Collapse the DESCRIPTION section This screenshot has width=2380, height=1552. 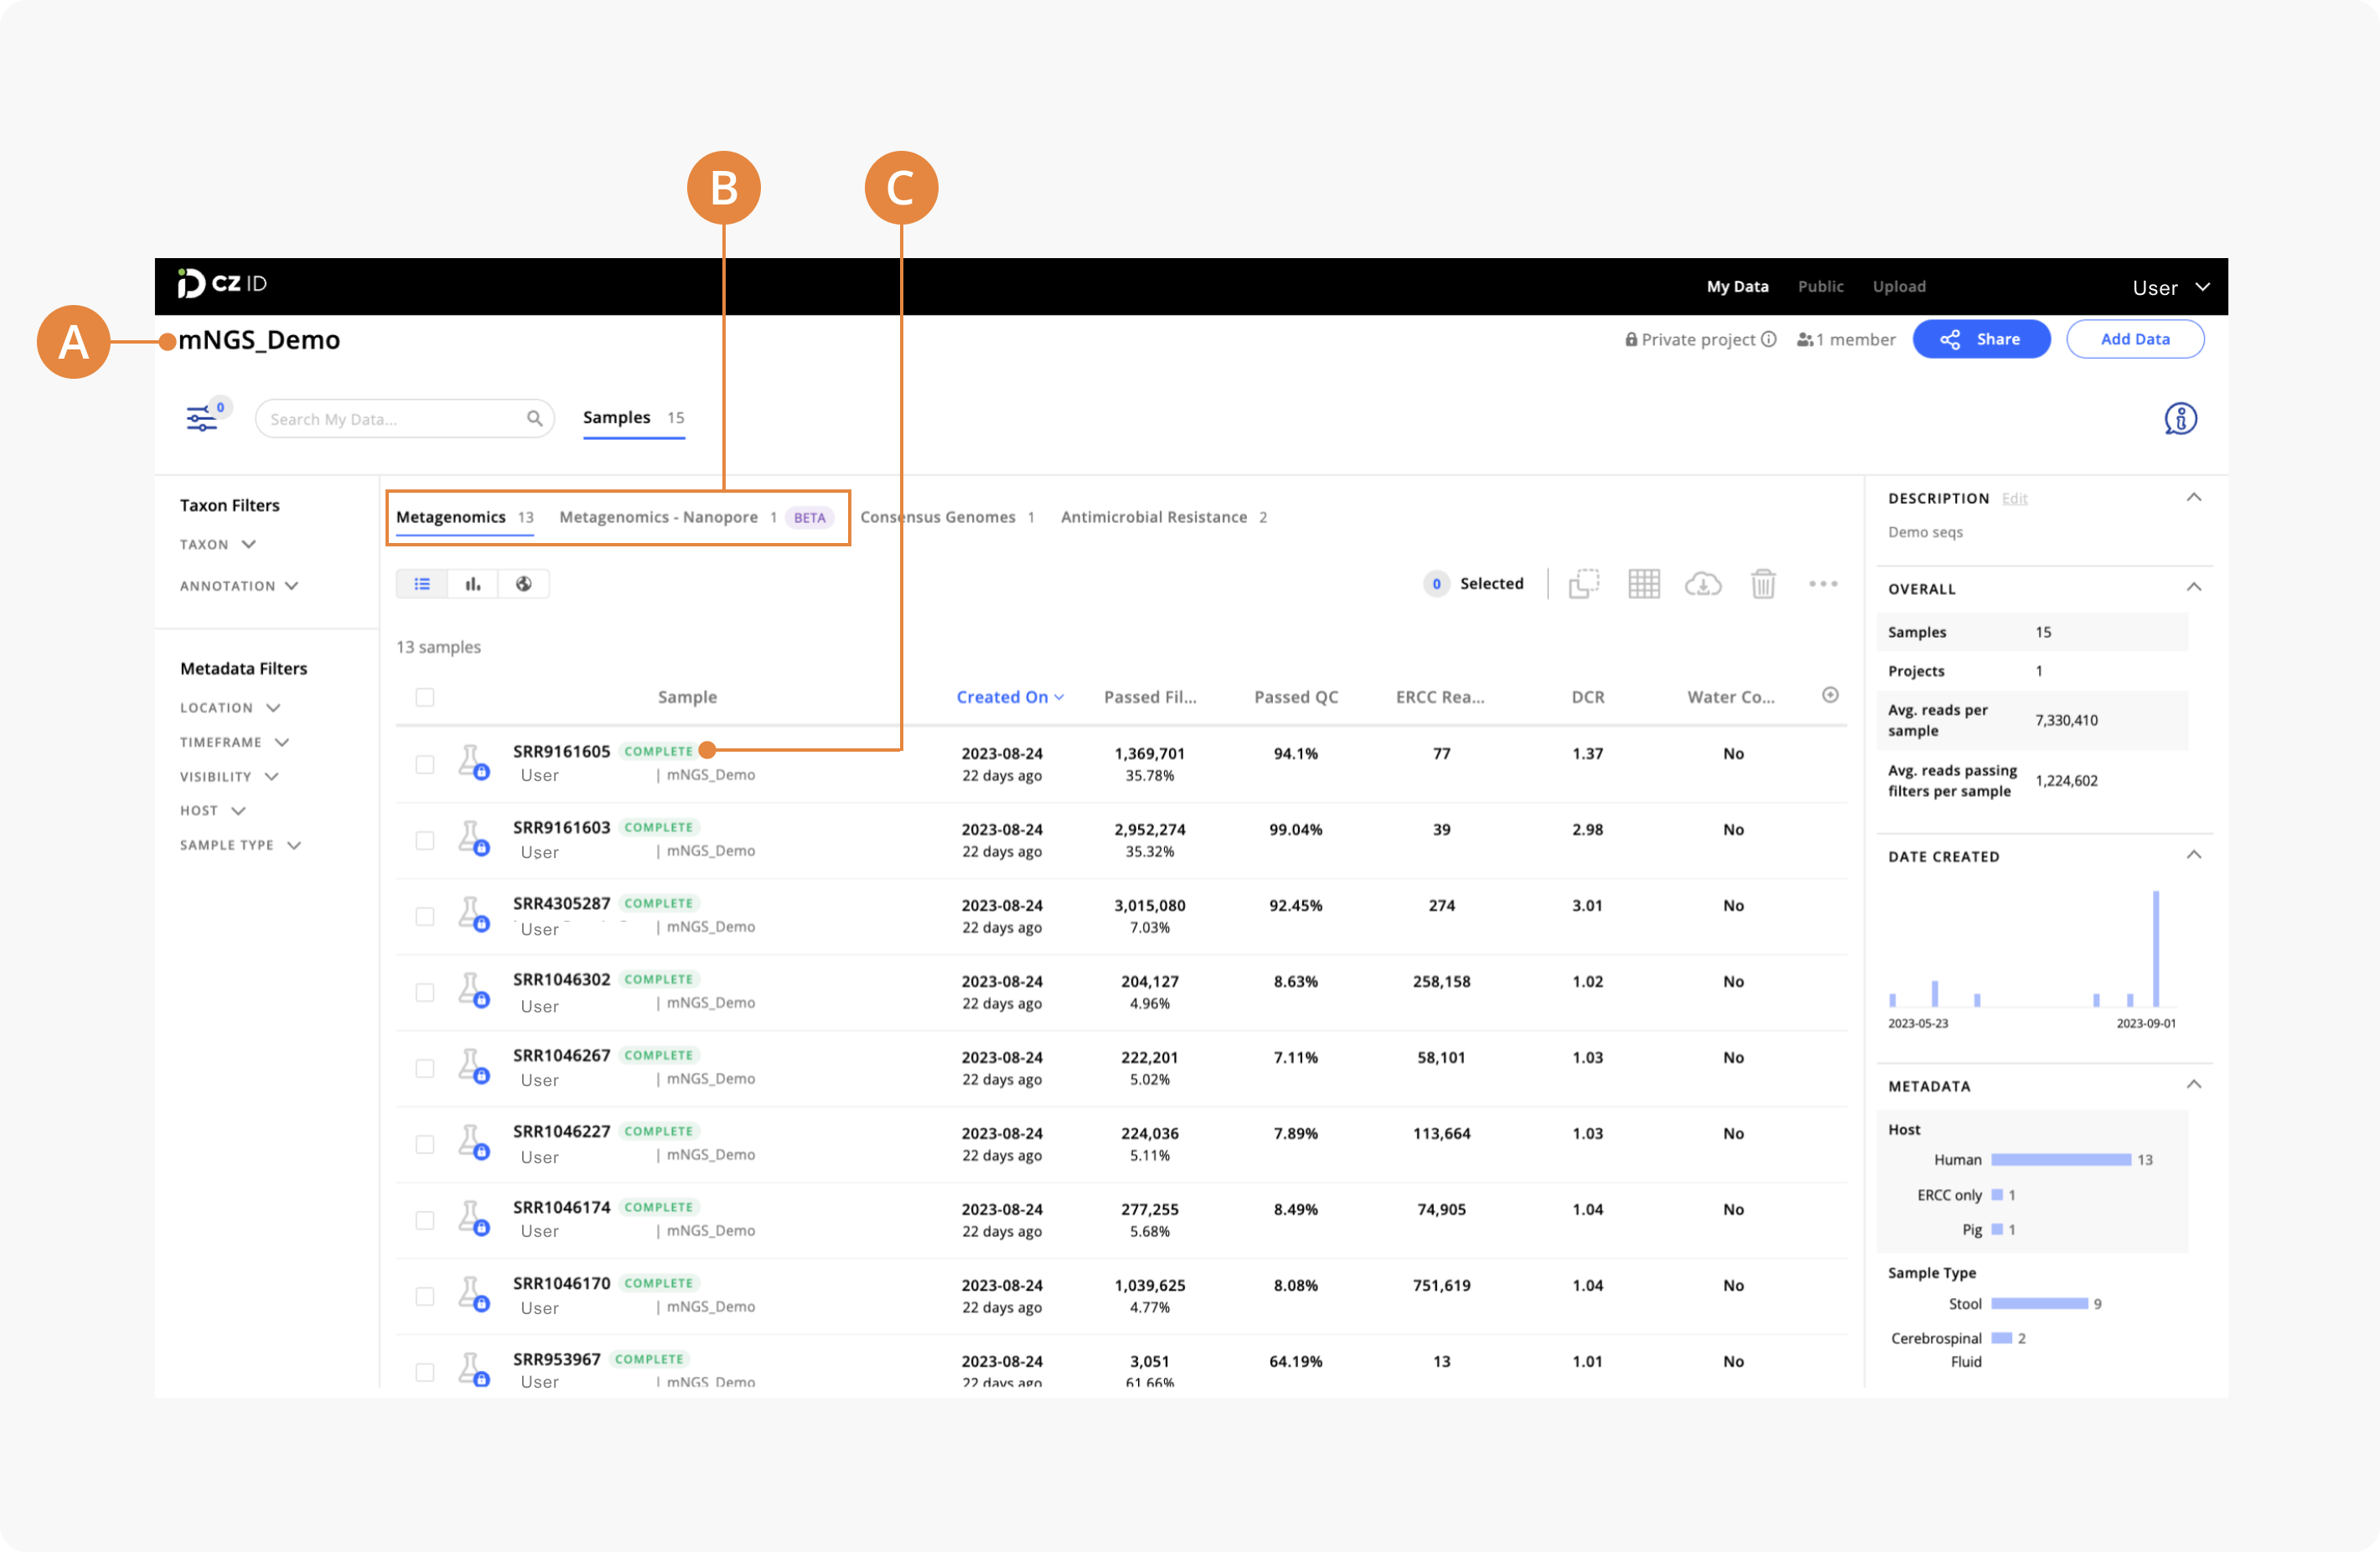click(x=2194, y=498)
